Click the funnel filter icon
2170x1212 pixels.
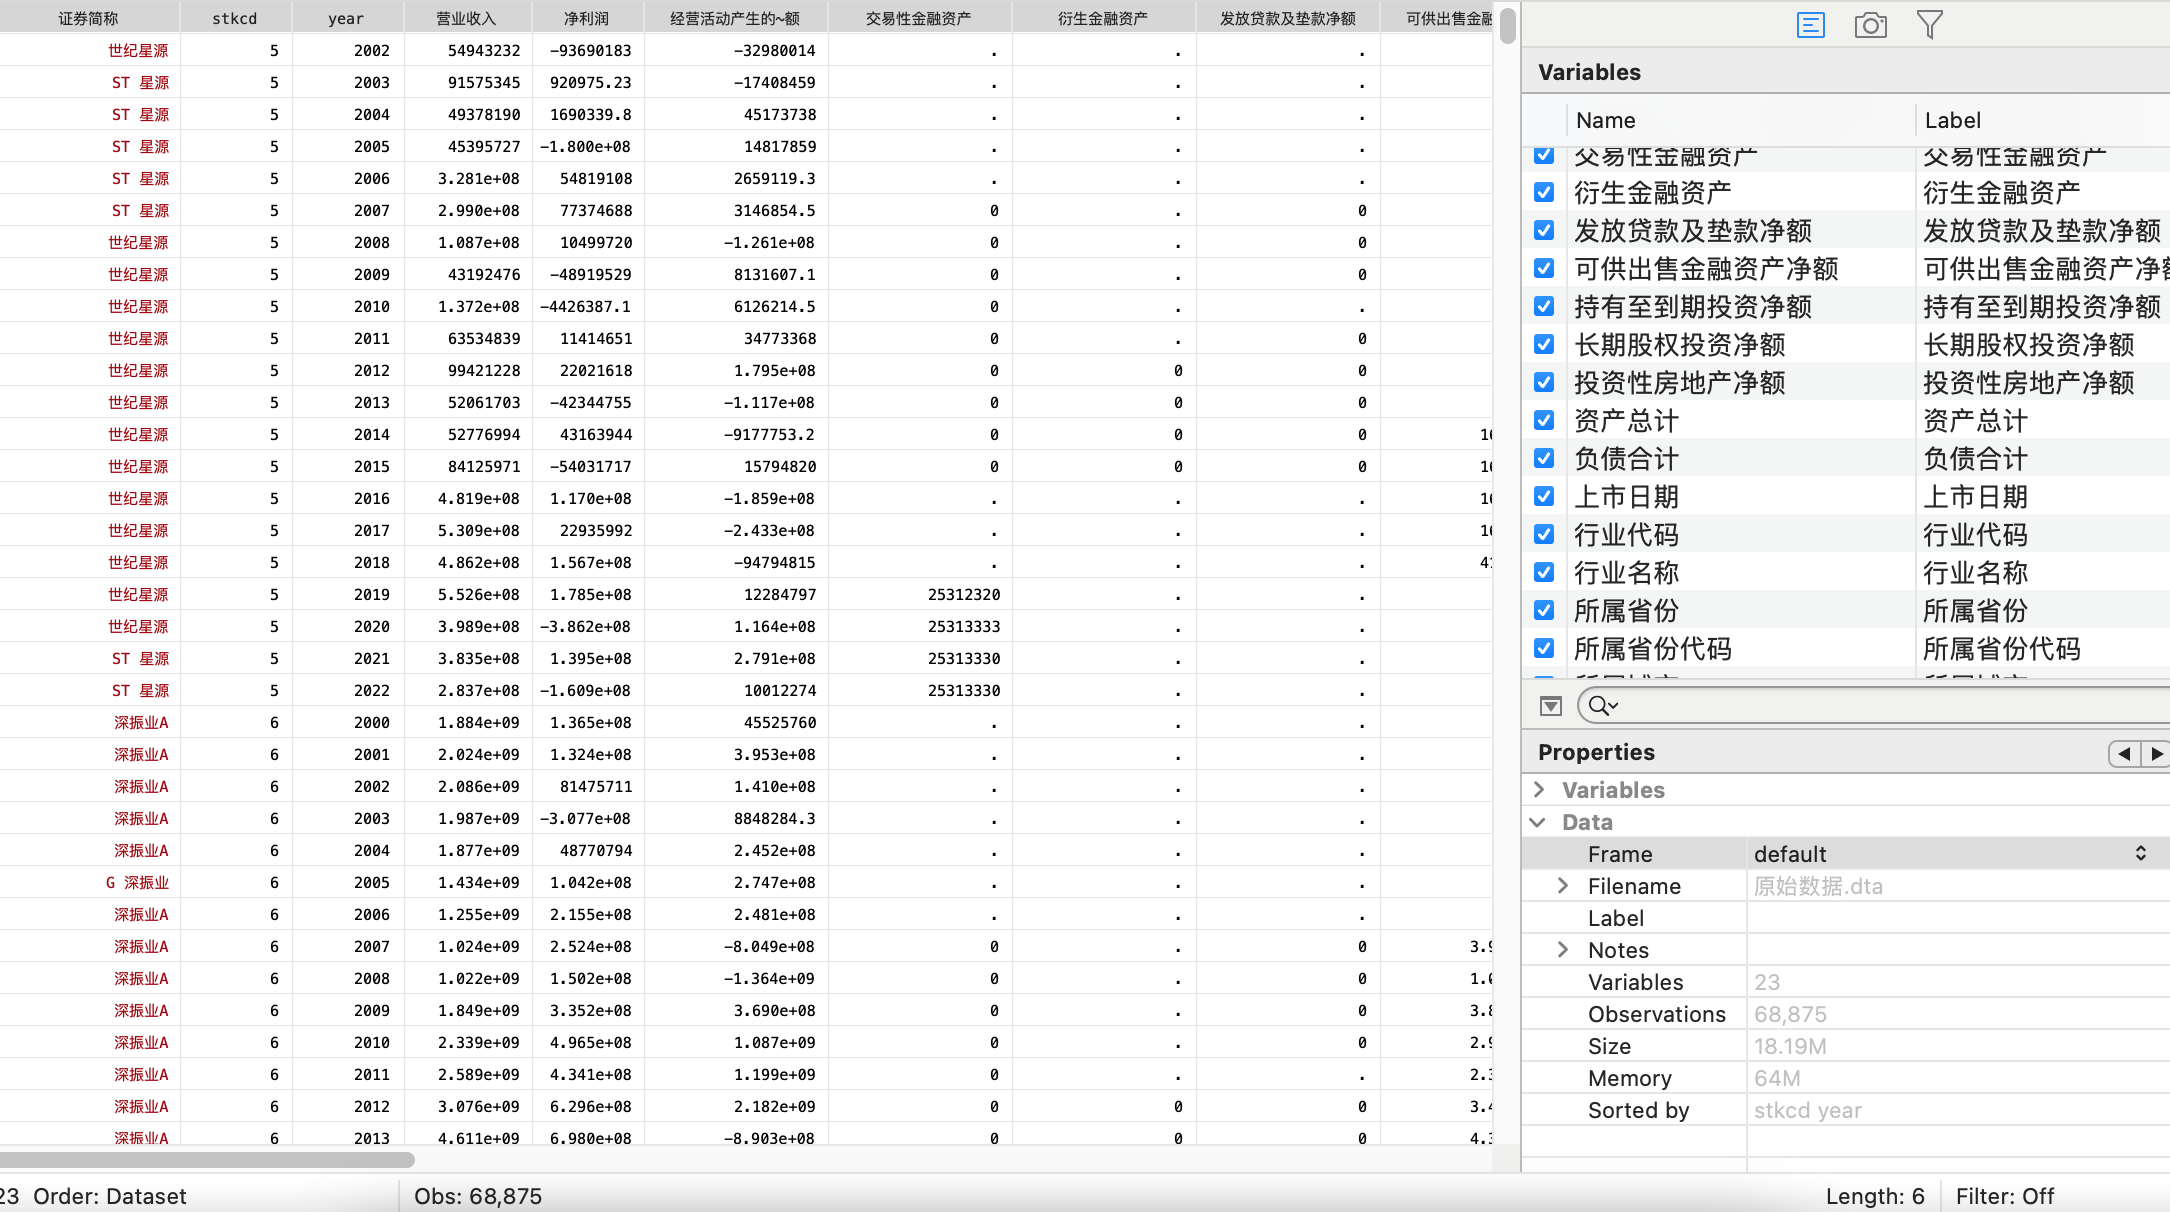click(x=1930, y=25)
